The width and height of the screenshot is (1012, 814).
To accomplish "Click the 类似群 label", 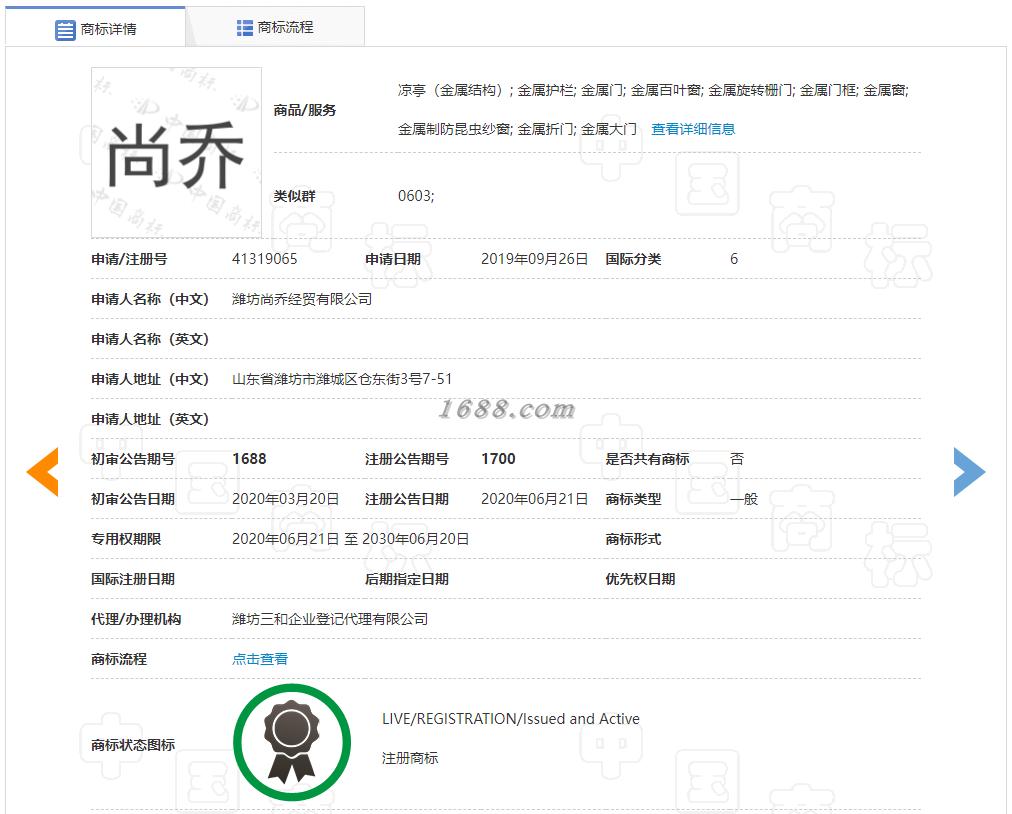I will point(294,196).
